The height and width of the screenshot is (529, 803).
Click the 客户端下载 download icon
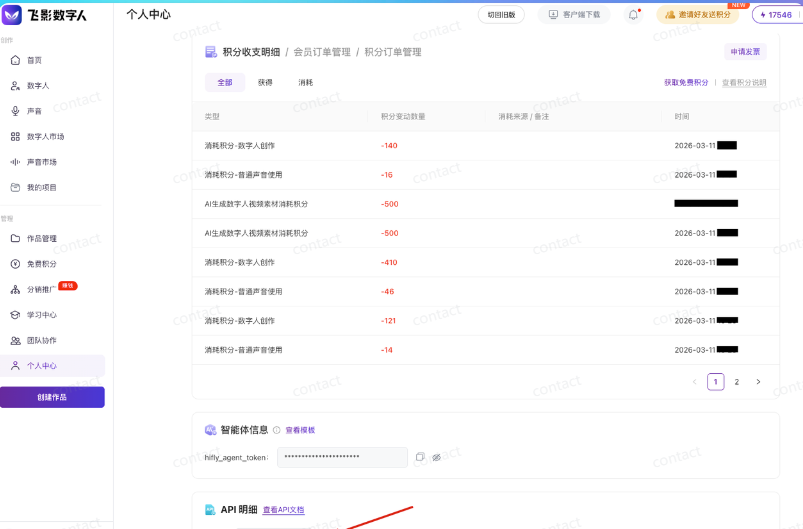tap(553, 15)
